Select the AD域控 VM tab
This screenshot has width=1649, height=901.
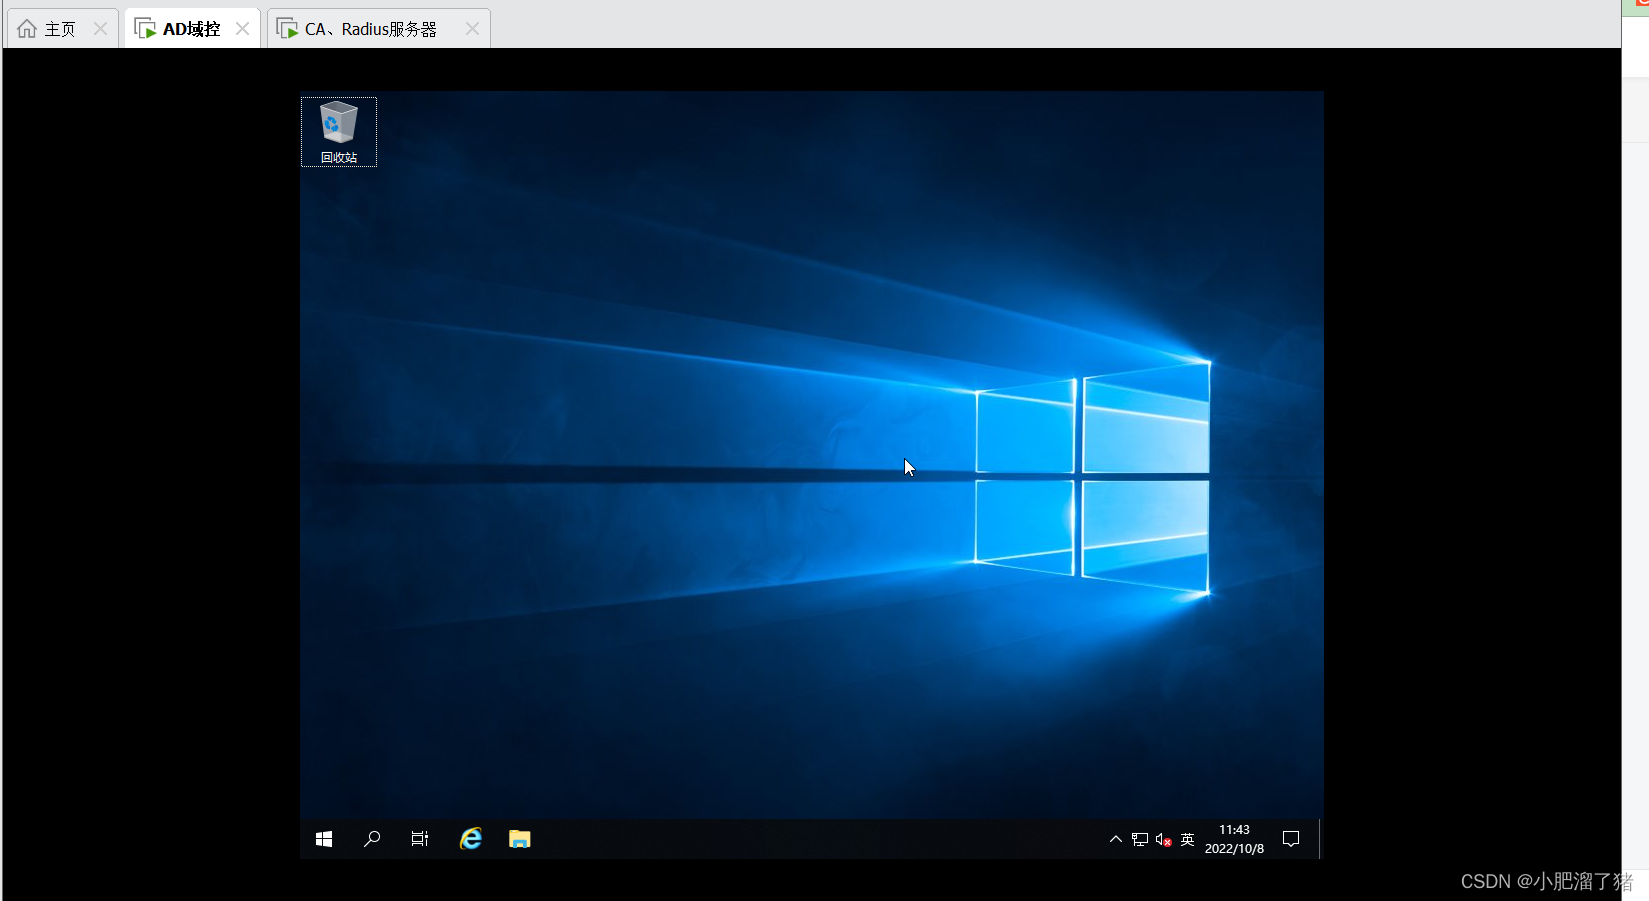point(193,29)
